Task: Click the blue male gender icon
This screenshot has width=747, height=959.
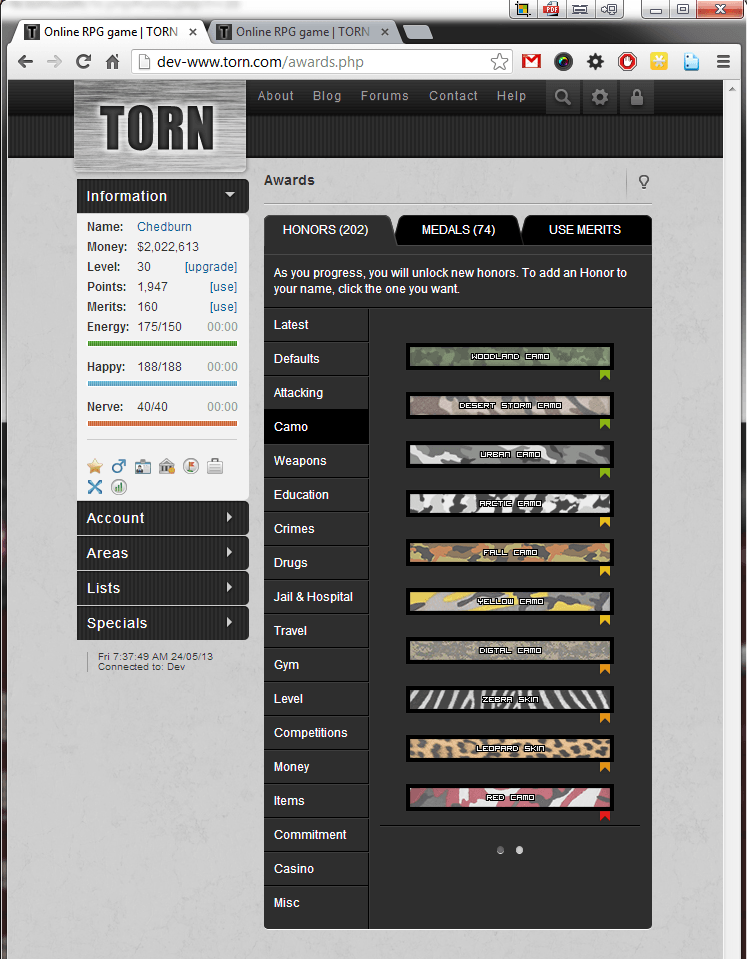Action: (119, 467)
